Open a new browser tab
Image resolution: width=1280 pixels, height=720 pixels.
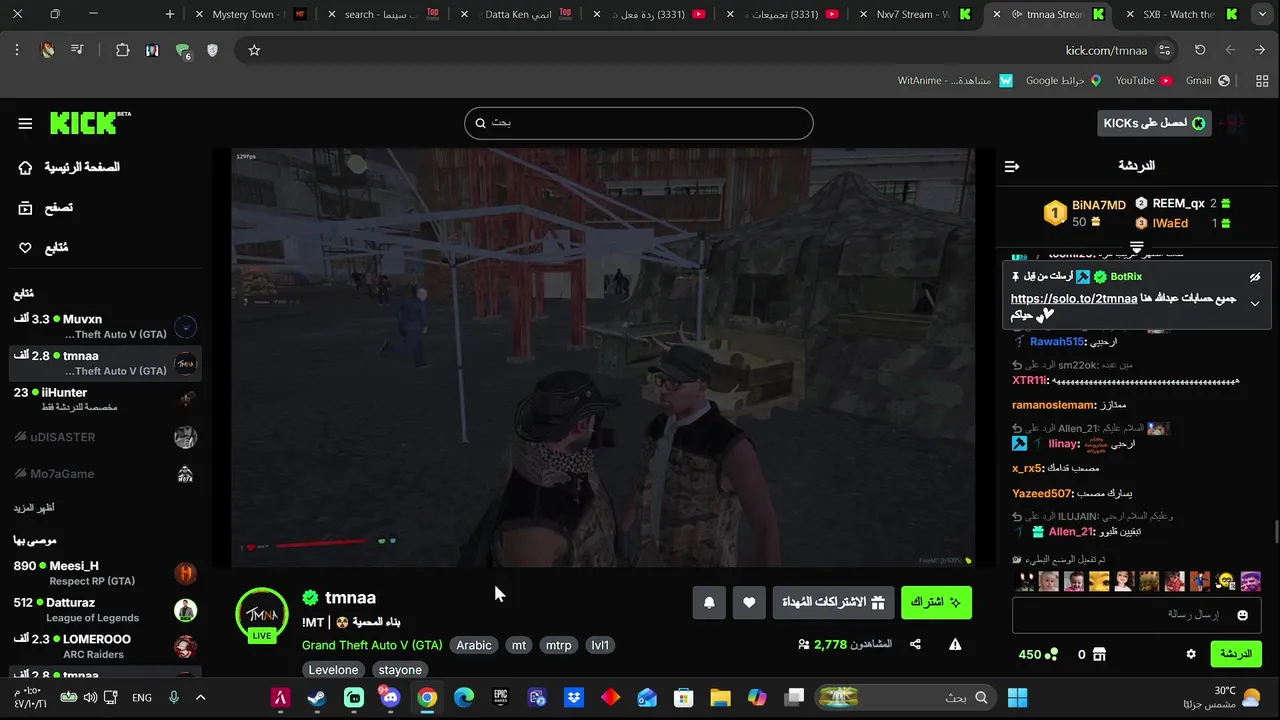(x=170, y=14)
